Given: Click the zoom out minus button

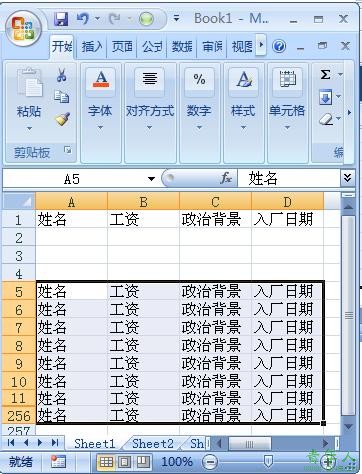Looking at the screenshot, I should pos(210,462).
